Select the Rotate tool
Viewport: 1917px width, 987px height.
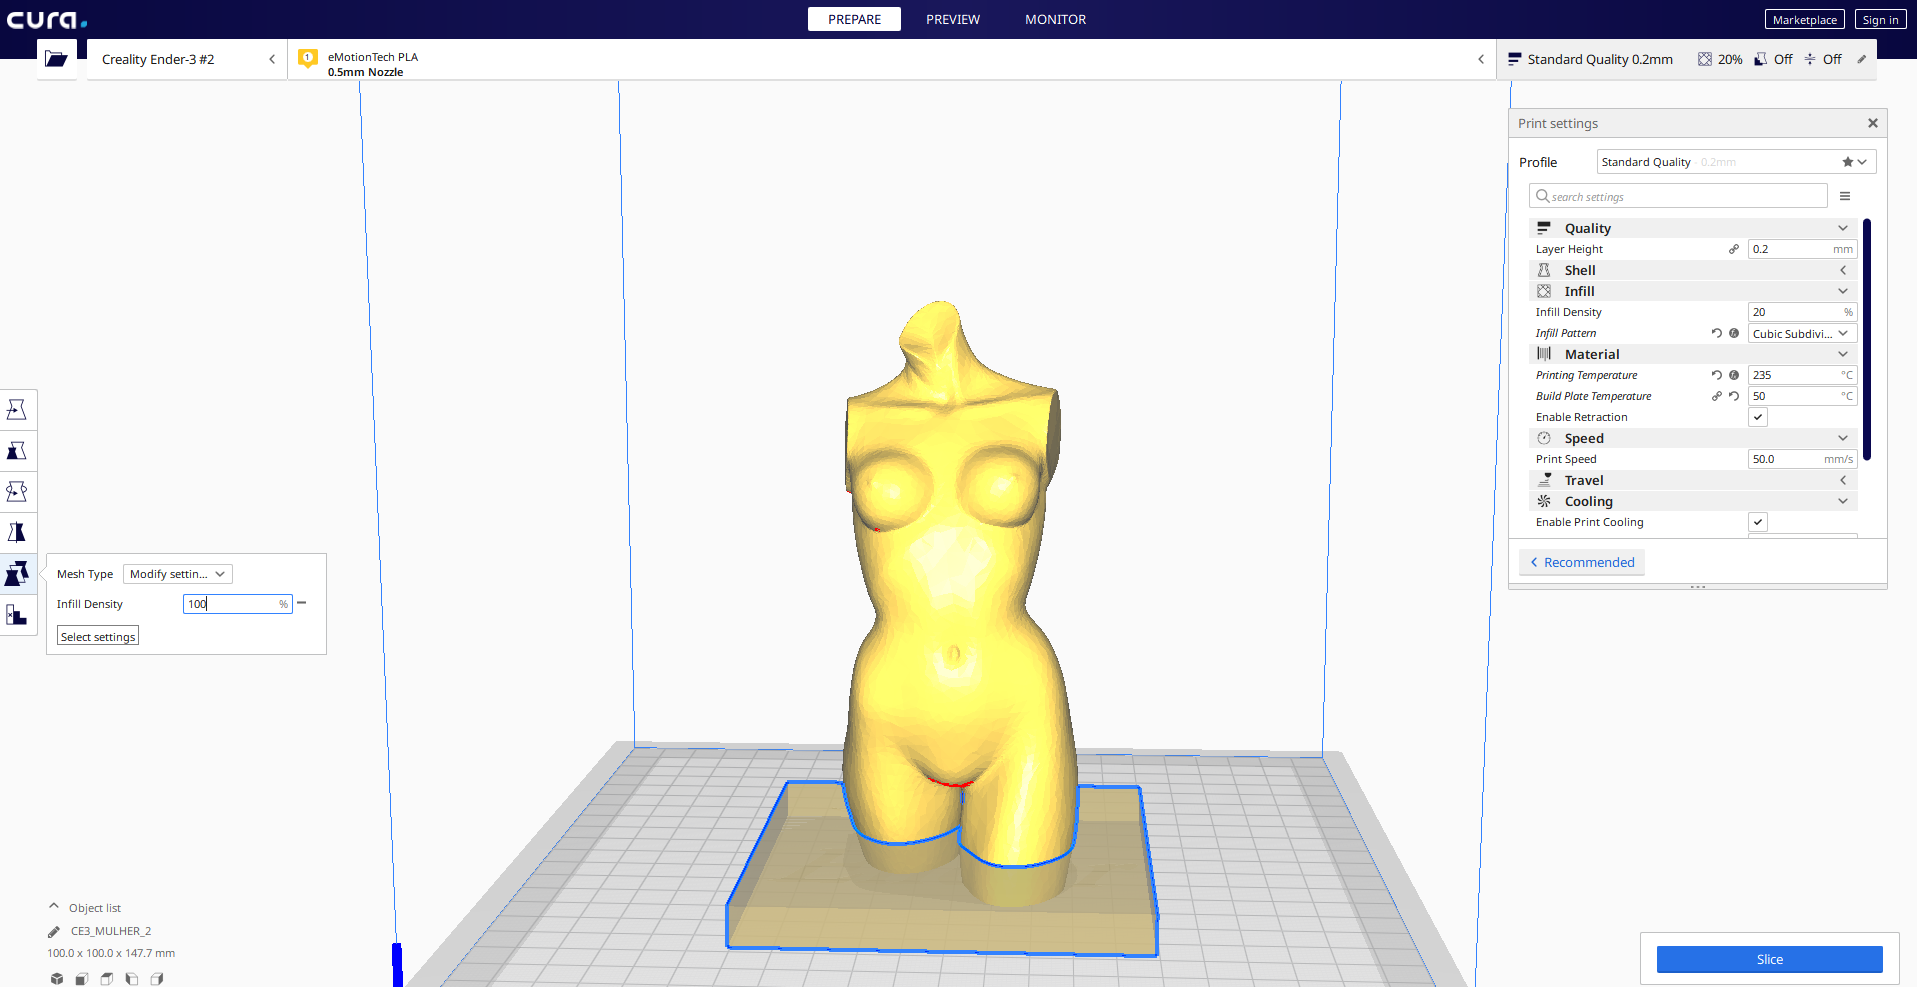point(17,492)
